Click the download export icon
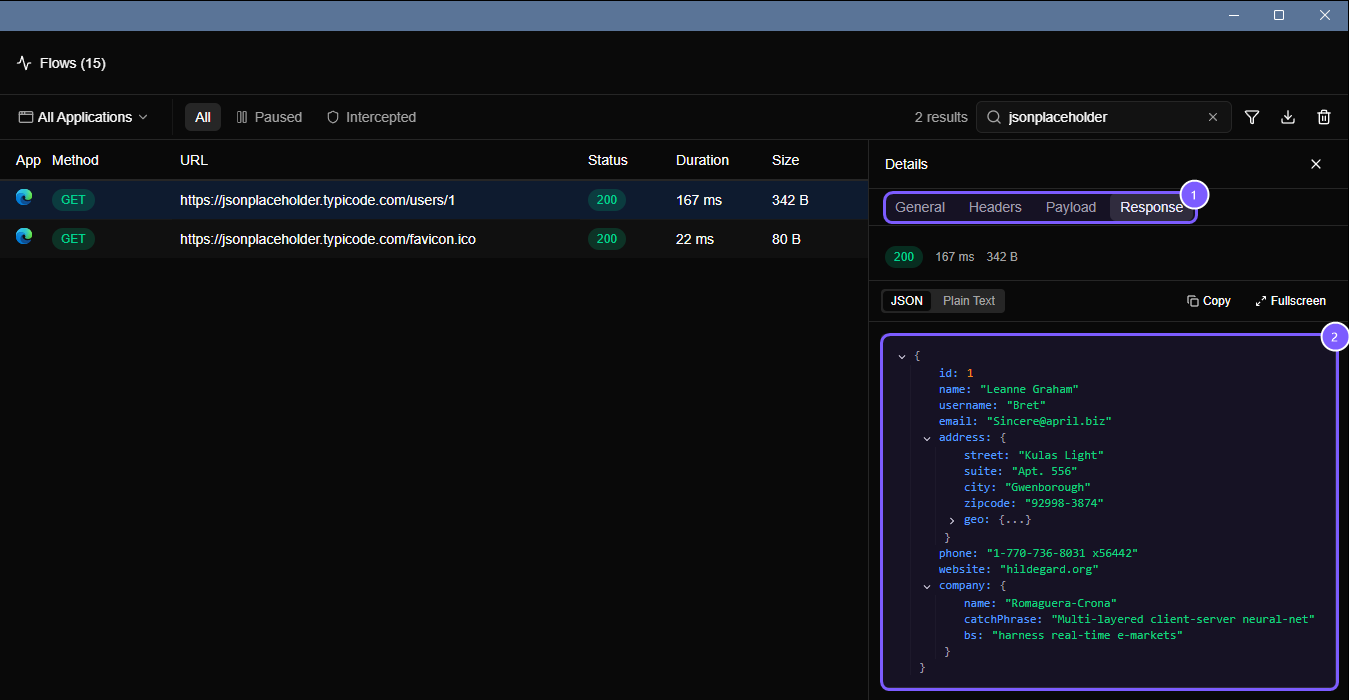Screen dimensions: 1349x700 [1288, 117]
